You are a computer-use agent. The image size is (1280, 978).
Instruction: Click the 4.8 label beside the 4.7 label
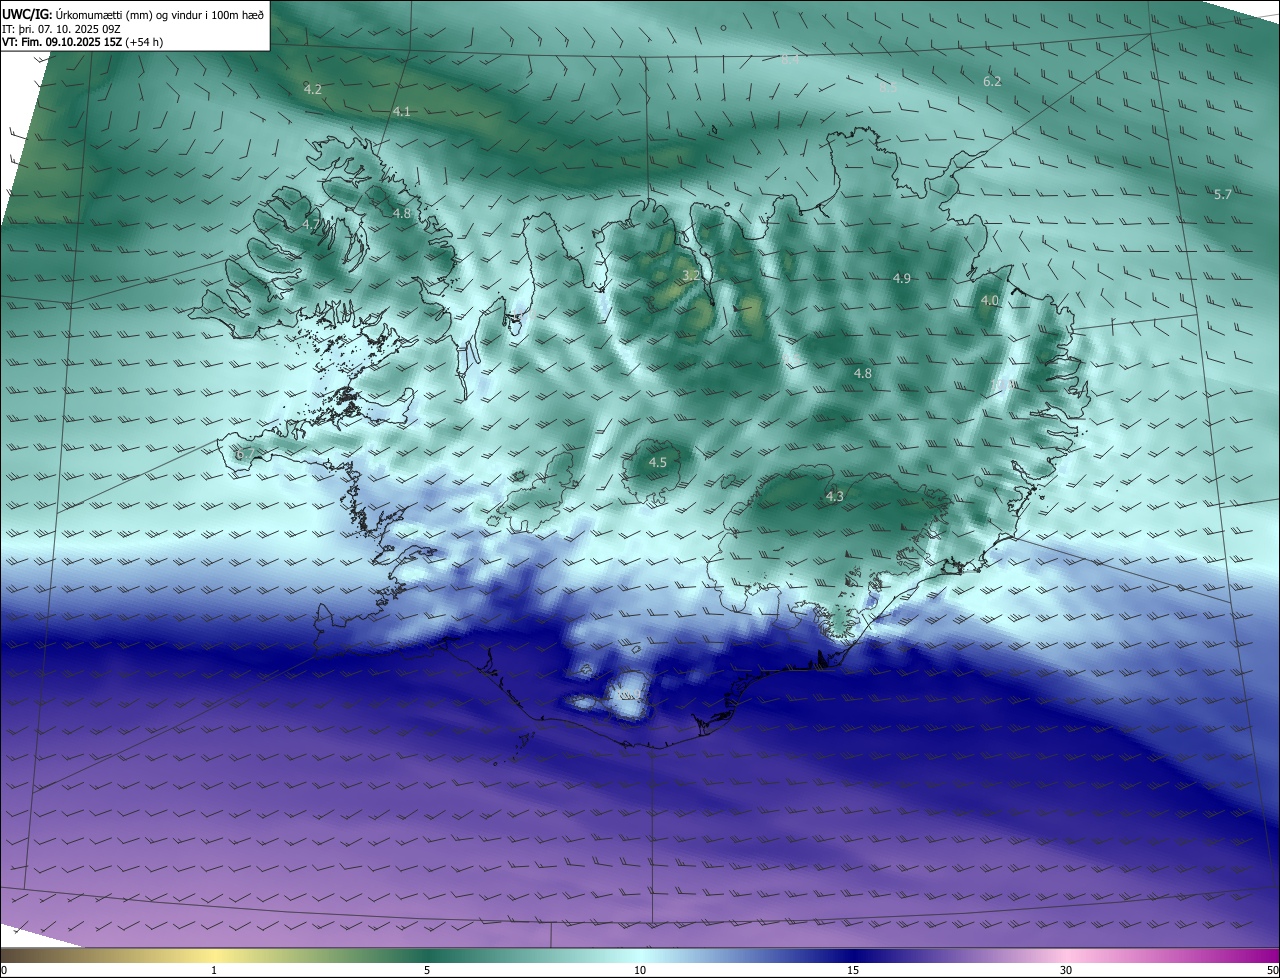point(402,213)
